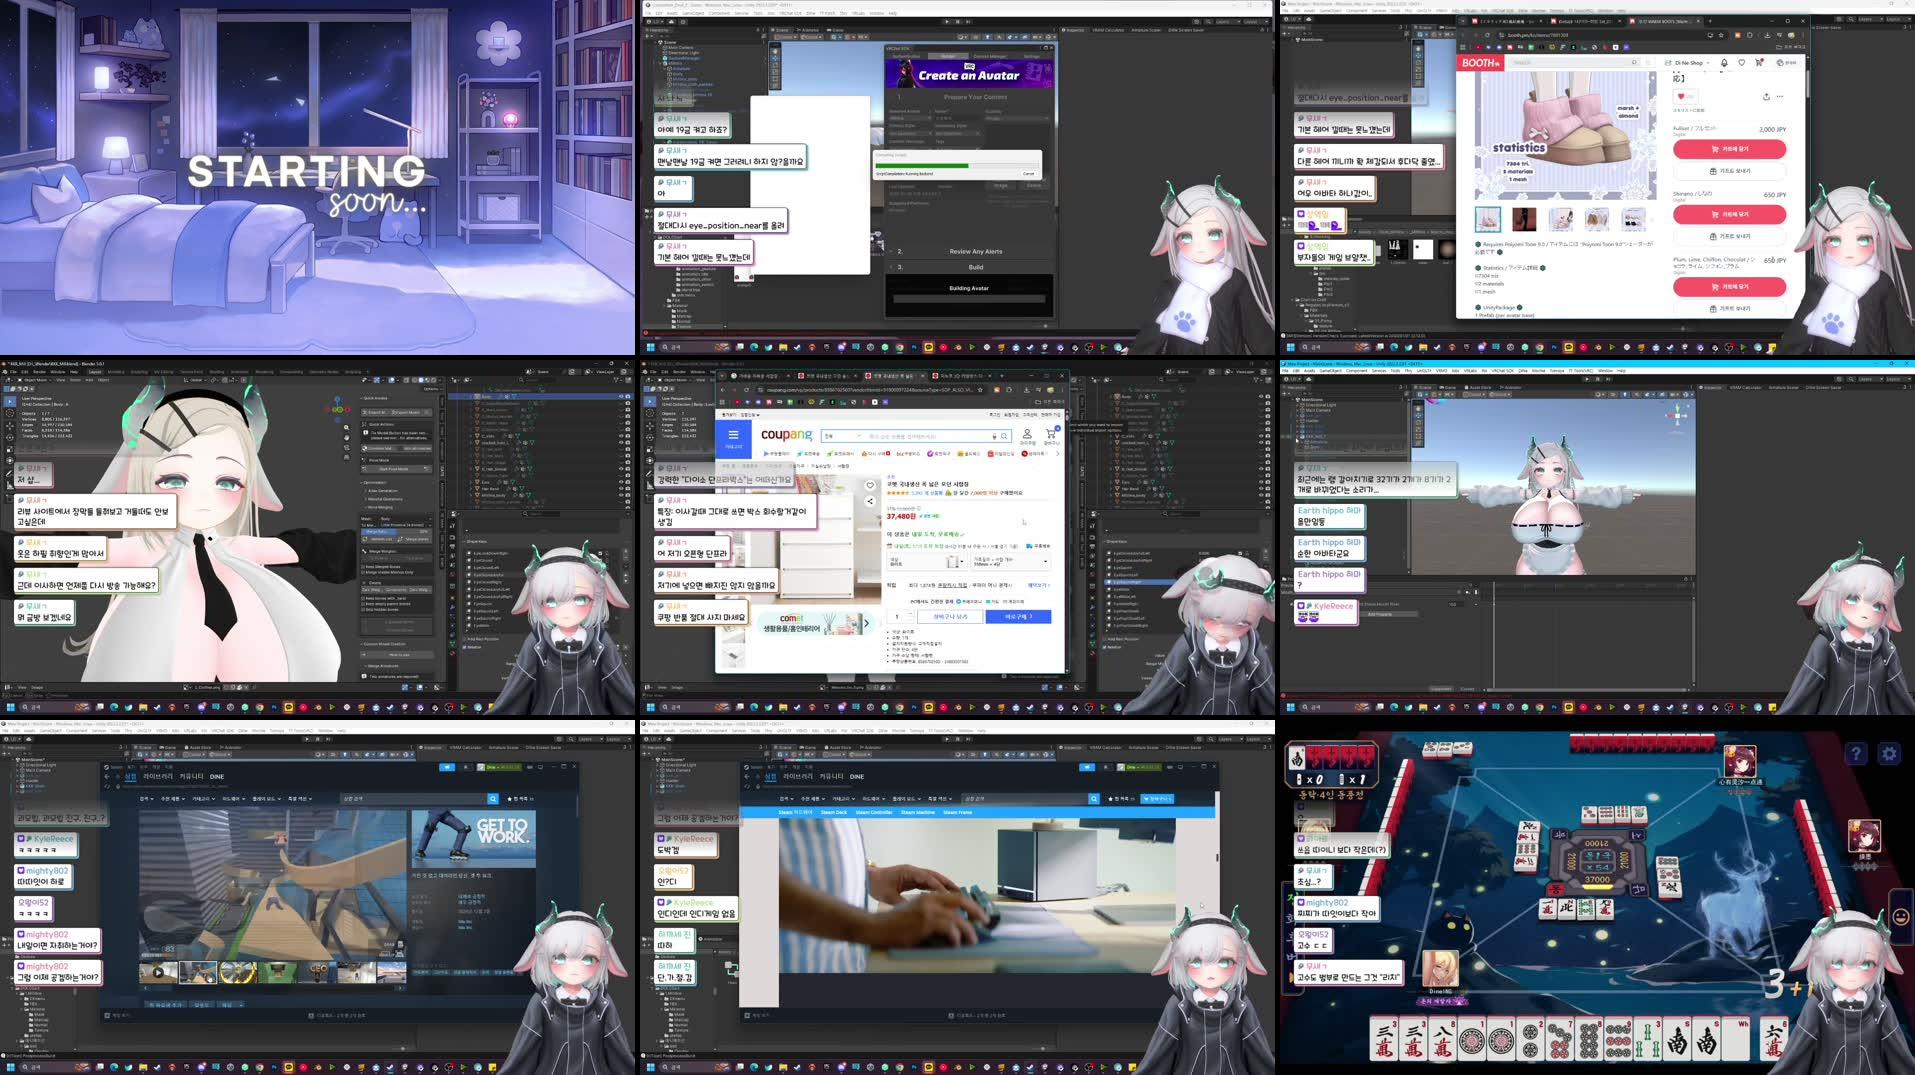Open the BOOTH shopping cart
The height and width of the screenshot is (1075, 1915).
pos(1758,63)
